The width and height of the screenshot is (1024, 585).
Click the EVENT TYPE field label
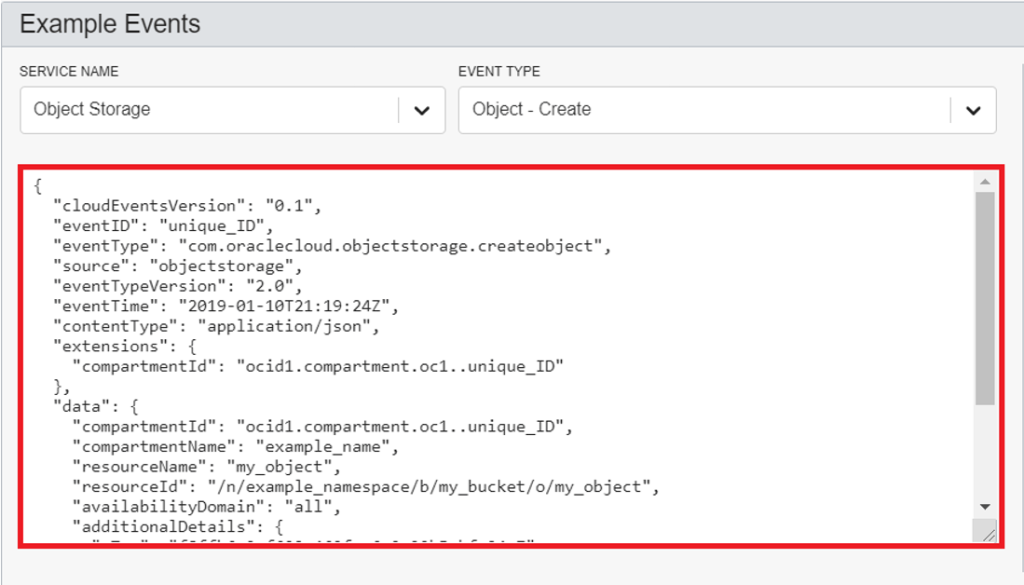click(499, 72)
